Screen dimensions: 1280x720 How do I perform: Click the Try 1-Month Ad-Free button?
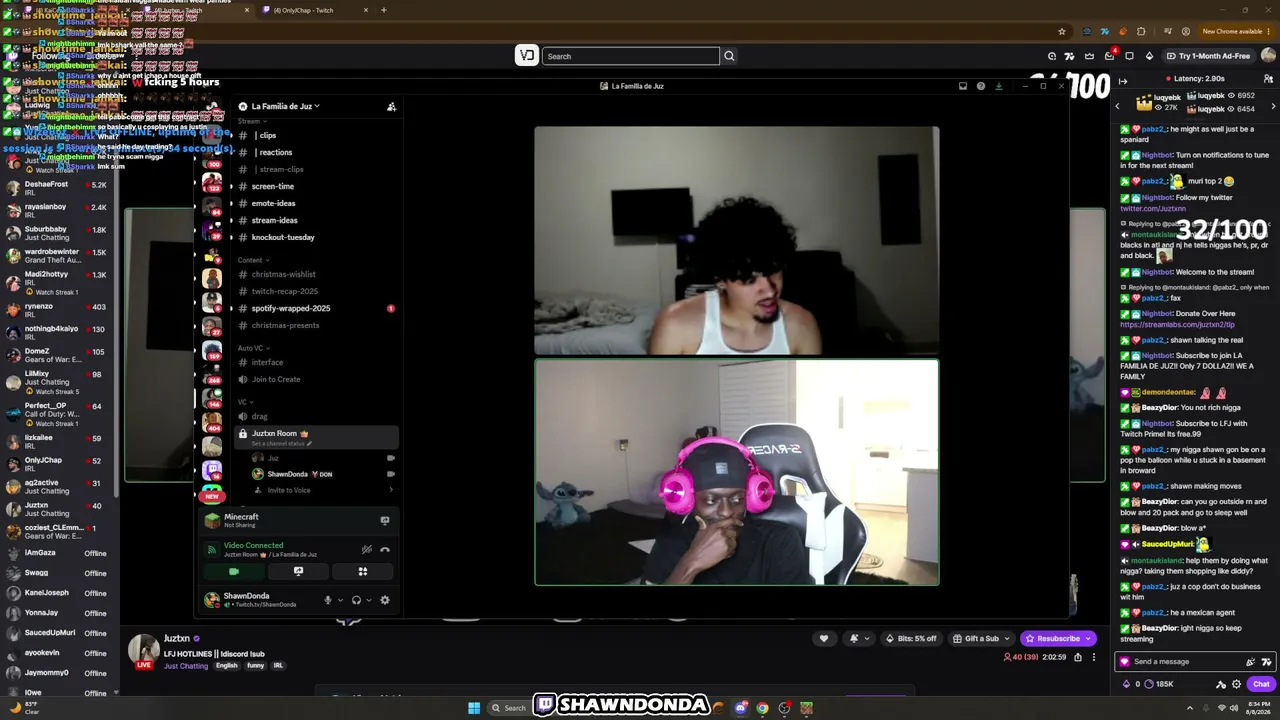click(x=1207, y=56)
